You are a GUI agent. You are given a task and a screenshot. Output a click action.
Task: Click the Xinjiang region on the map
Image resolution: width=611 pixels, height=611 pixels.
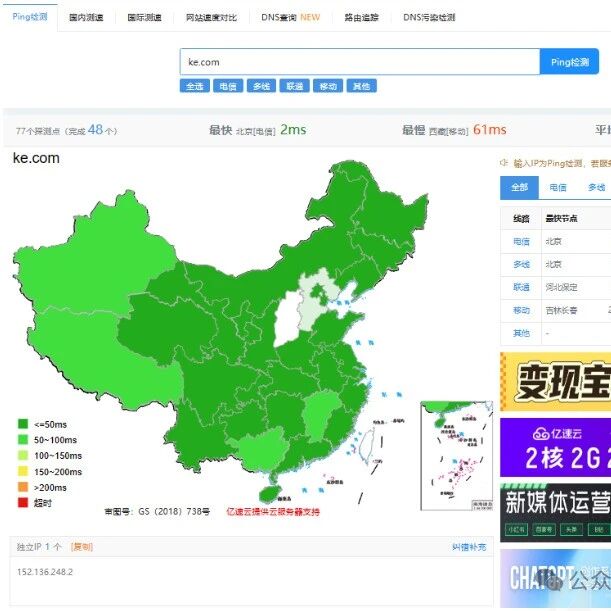97,257
